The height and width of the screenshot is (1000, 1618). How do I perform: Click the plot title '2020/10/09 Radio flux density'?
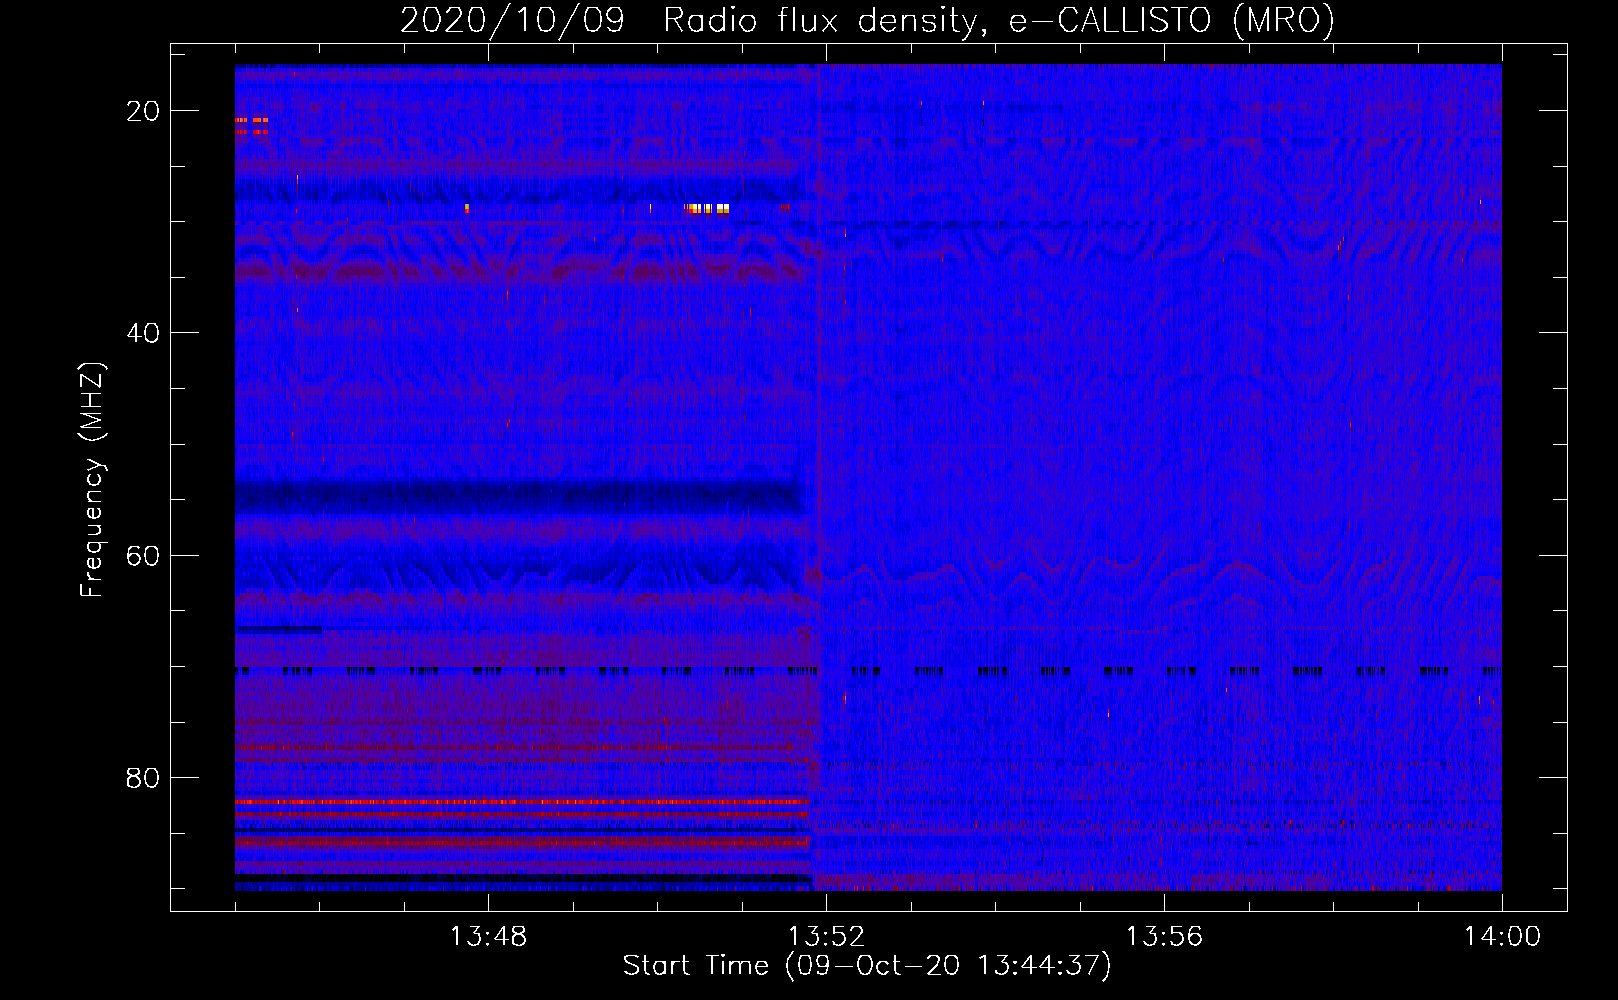(x=688, y=20)
